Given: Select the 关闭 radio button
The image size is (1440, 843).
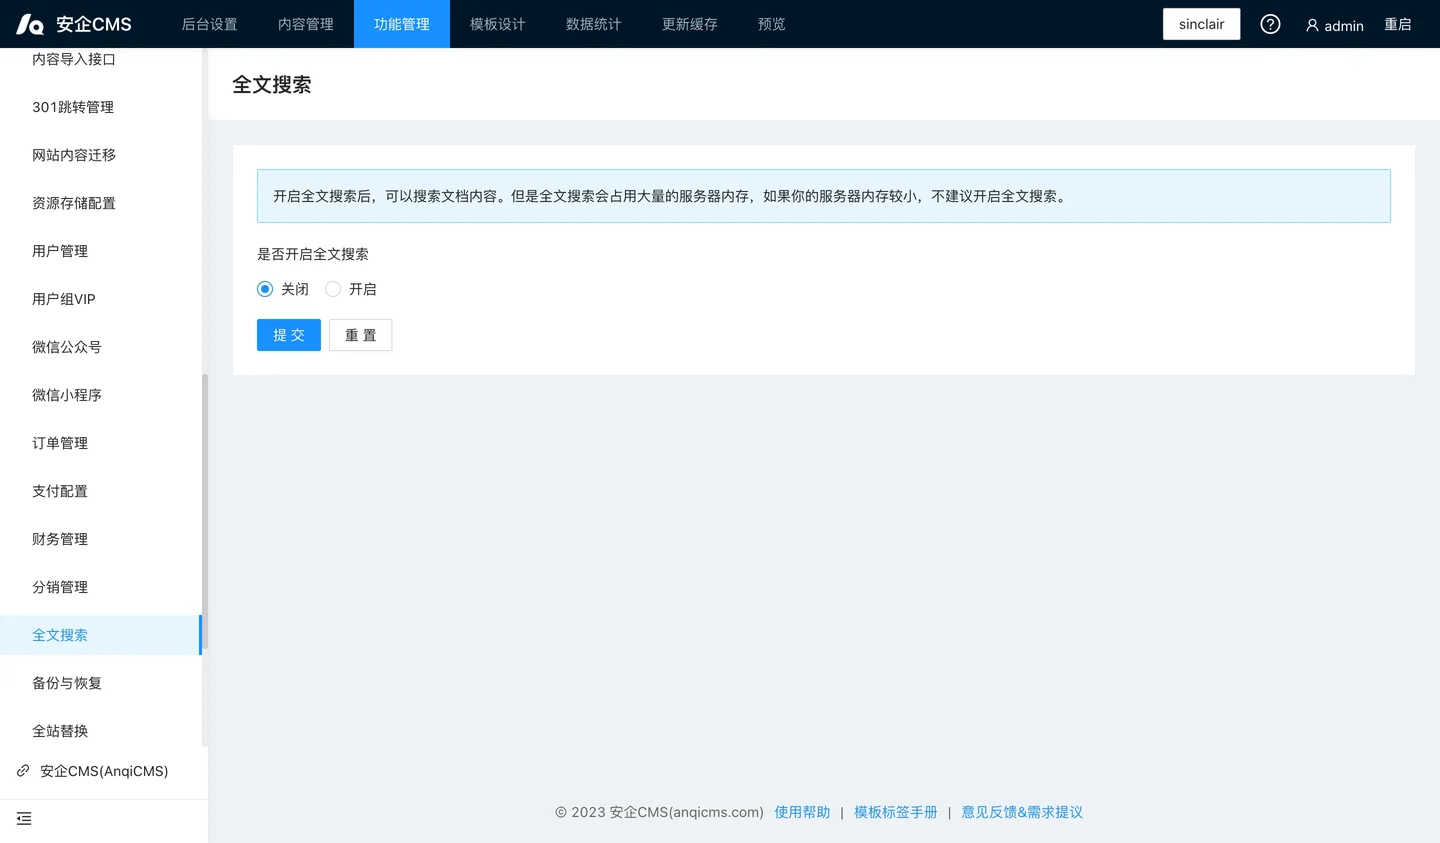Looking at the screenshot, I should pyautogui.click(x=265, y=289).
